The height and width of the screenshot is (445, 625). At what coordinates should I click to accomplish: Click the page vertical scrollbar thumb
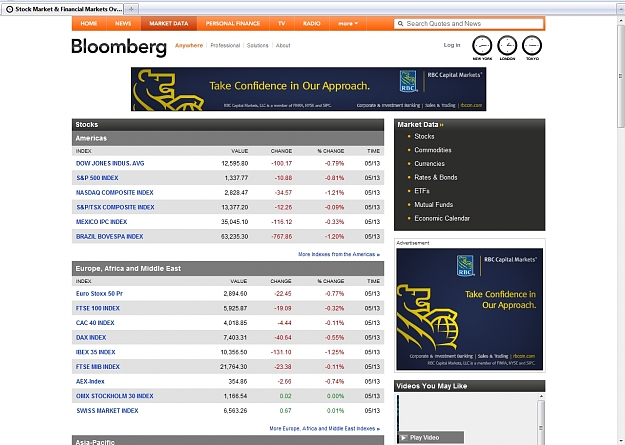[x=621, y=76]
